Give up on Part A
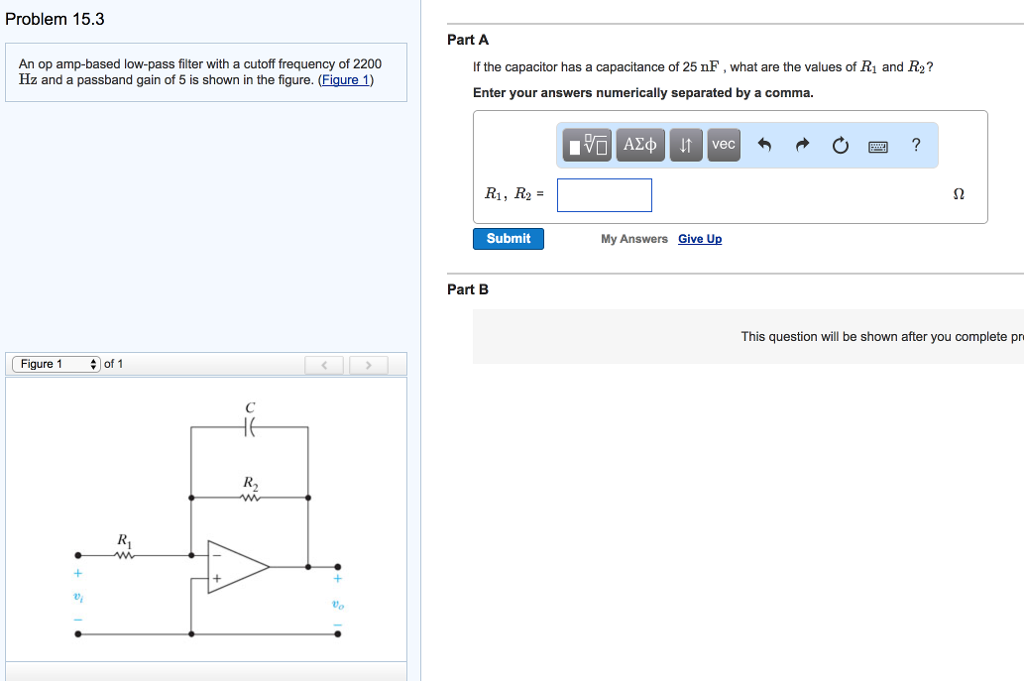This screenshot has width=1024, height=681. pyautogui.click(x=700, y=239)
